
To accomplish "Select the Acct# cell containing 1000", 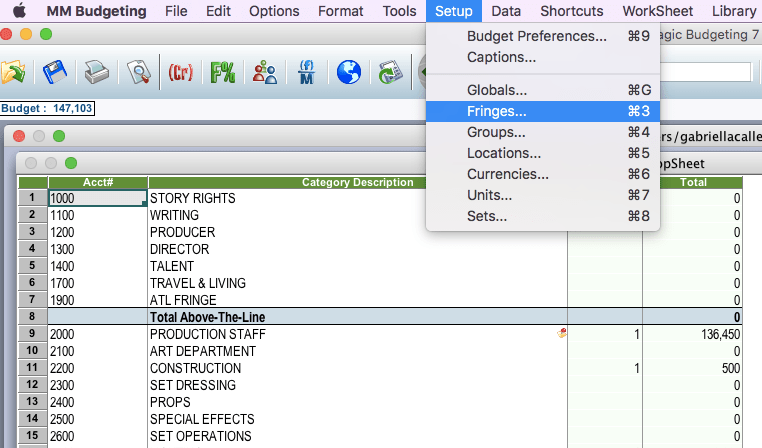I will click(x=97, y=198).
